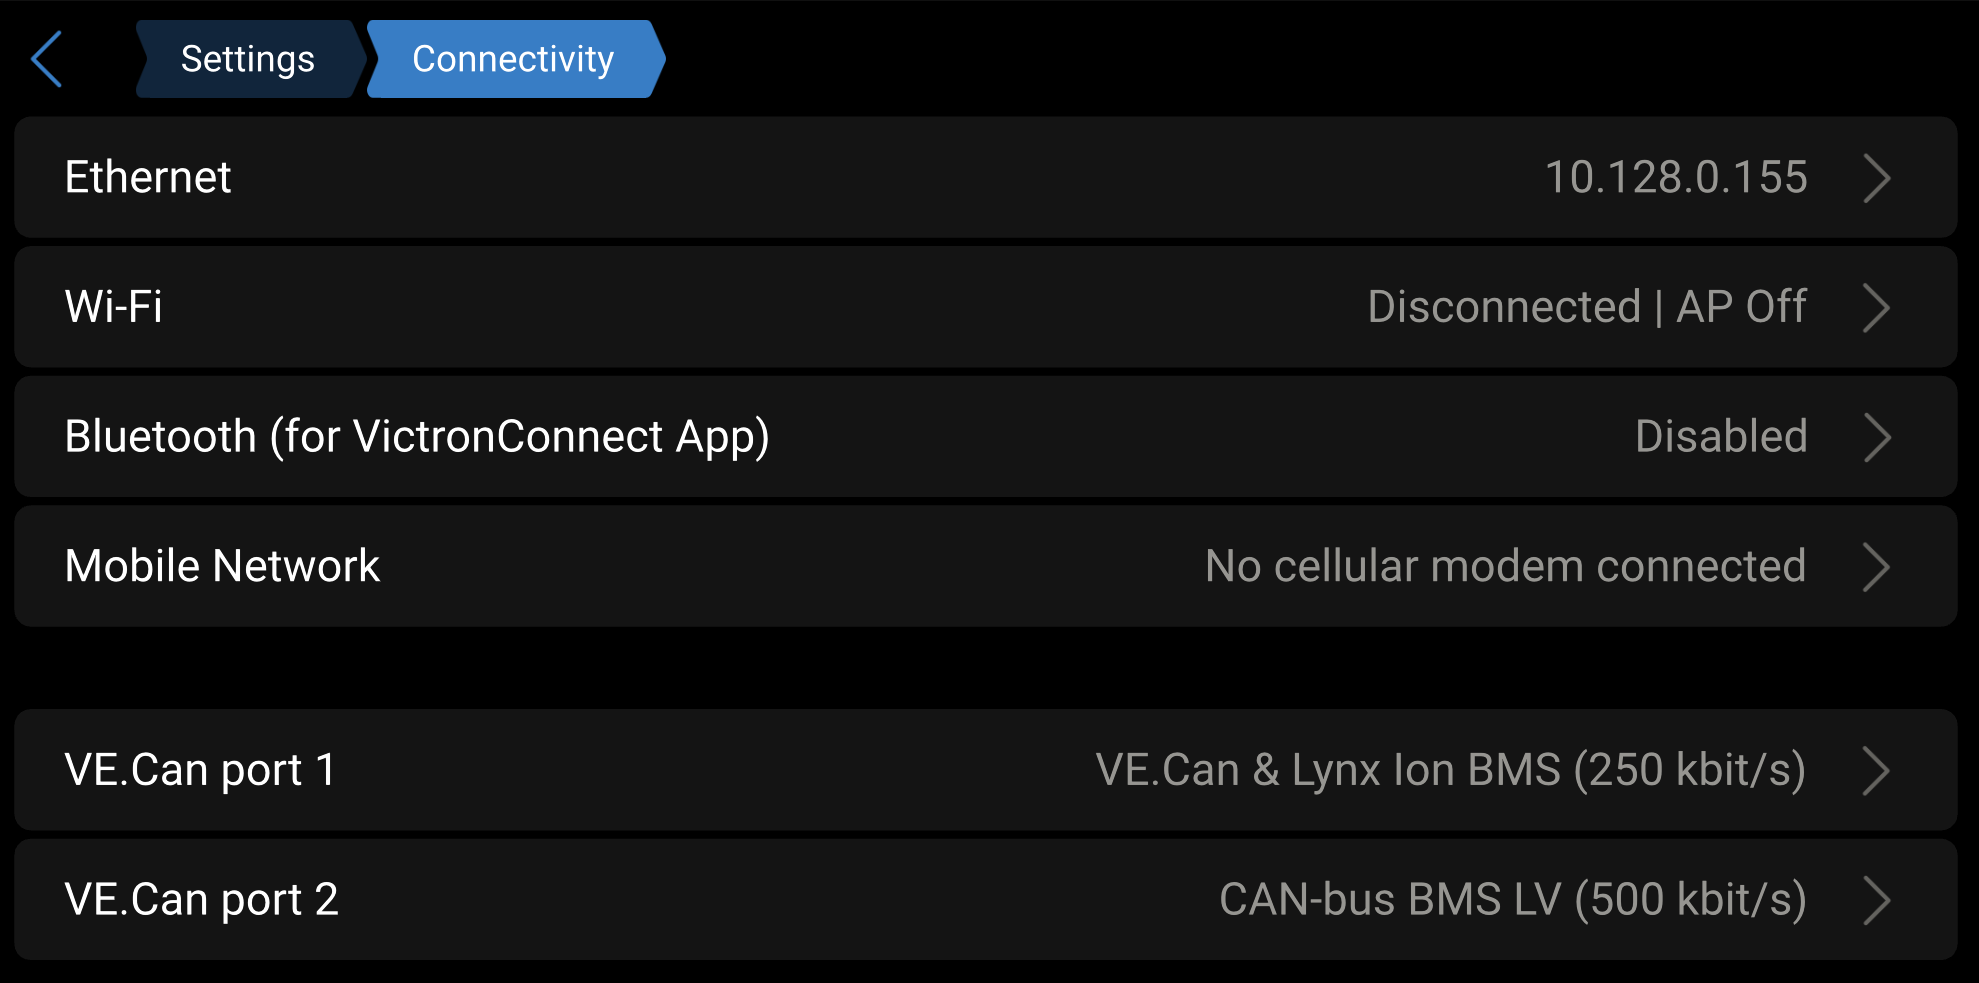
Task: Expand Wi-Fi using its chevron
Action: point(1876,308)
